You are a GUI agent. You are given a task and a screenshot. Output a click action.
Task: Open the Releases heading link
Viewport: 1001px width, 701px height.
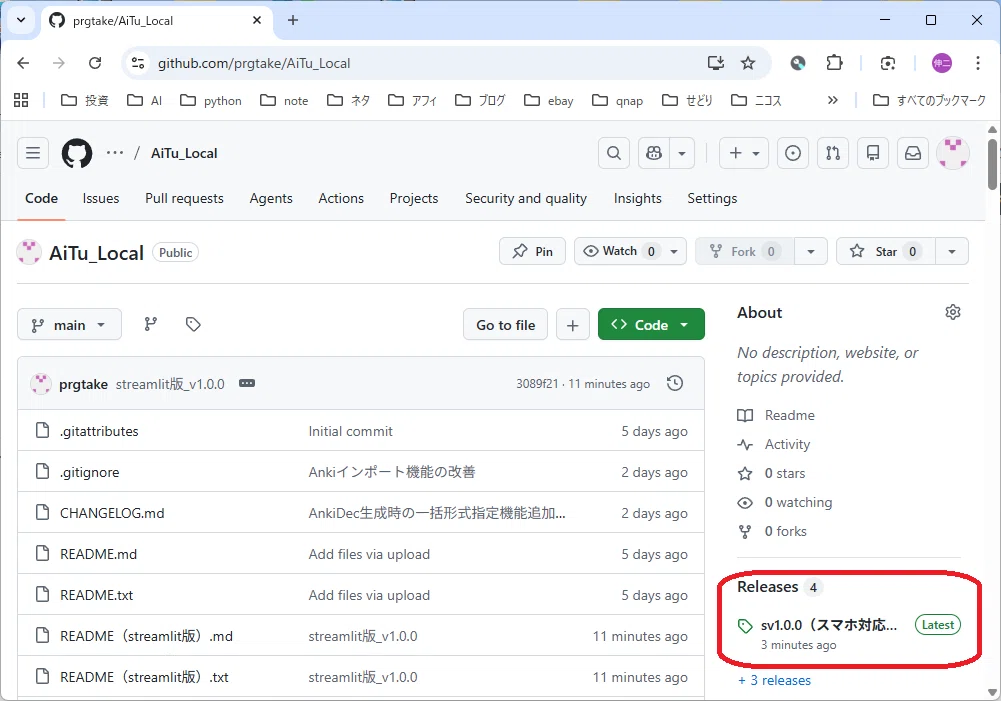pos(767,587)
